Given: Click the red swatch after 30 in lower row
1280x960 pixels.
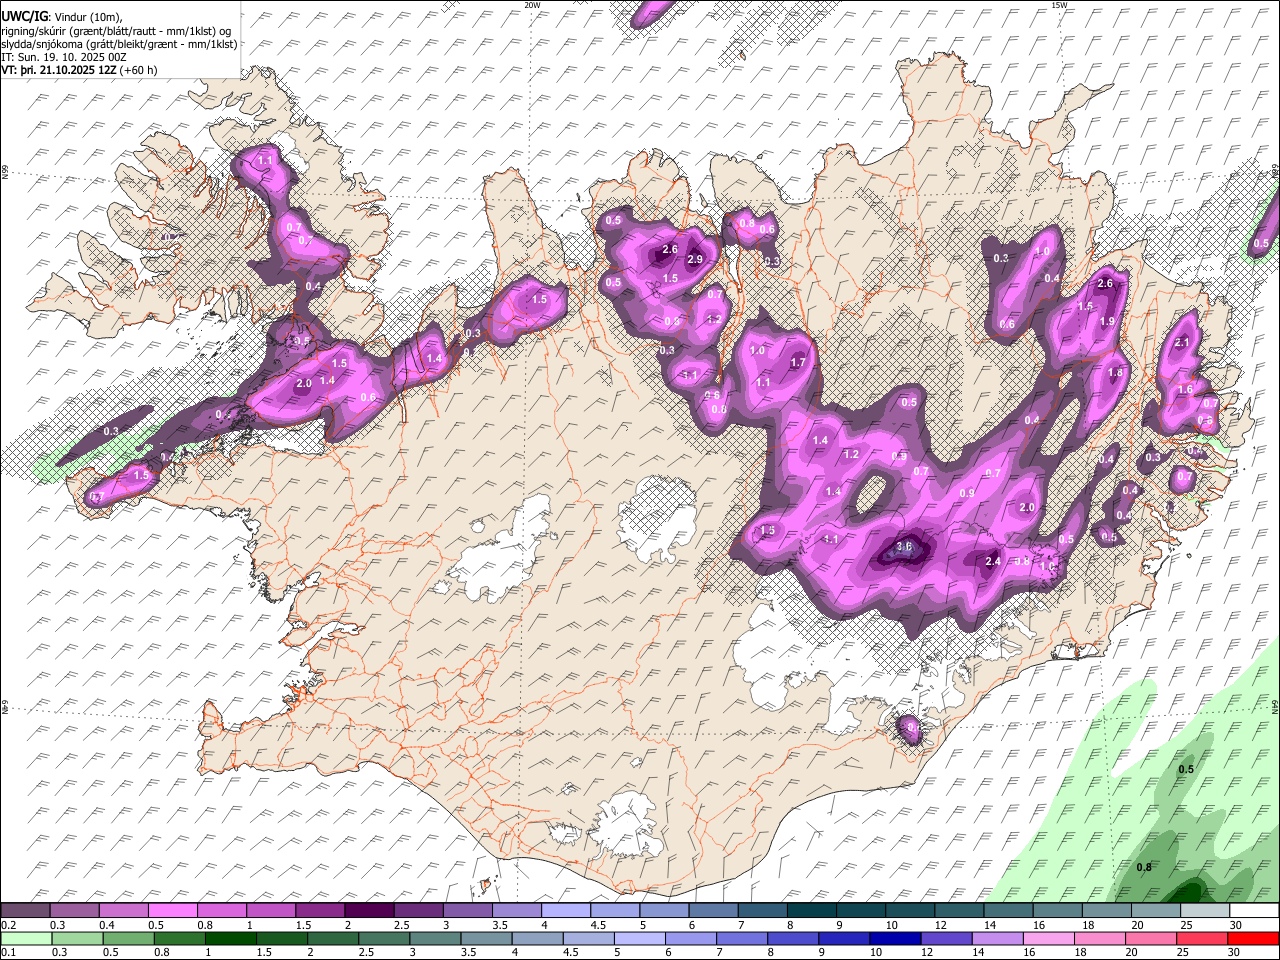Looking at the screenshot, I should [1254, 938].
